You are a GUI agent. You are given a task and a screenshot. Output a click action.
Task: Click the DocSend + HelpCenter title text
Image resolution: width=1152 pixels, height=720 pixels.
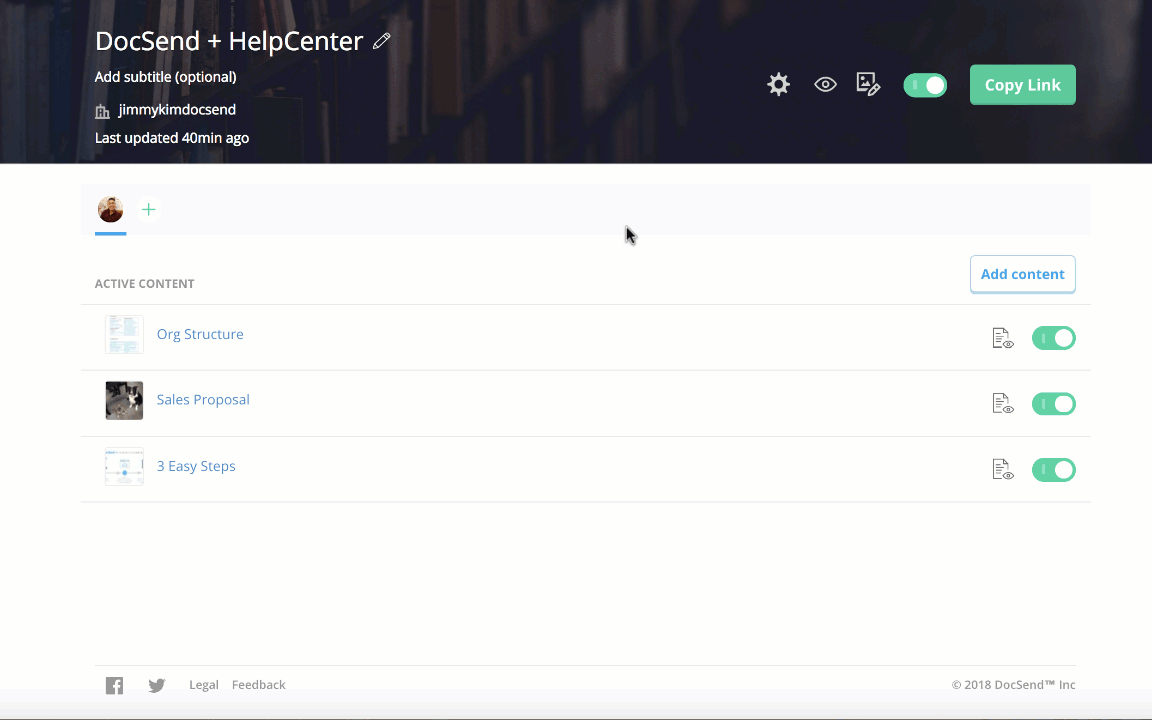click(229, 41)
